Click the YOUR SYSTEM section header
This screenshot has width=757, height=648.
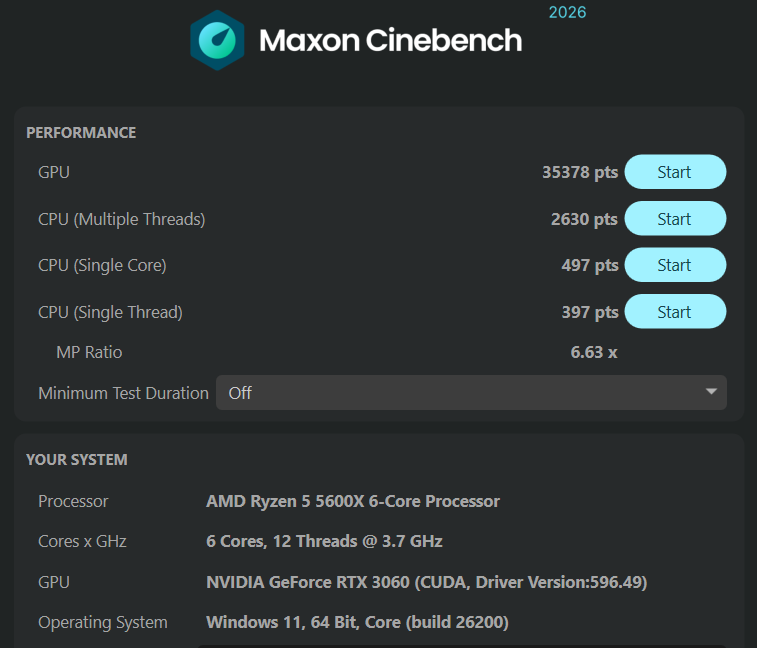point(77,460)
